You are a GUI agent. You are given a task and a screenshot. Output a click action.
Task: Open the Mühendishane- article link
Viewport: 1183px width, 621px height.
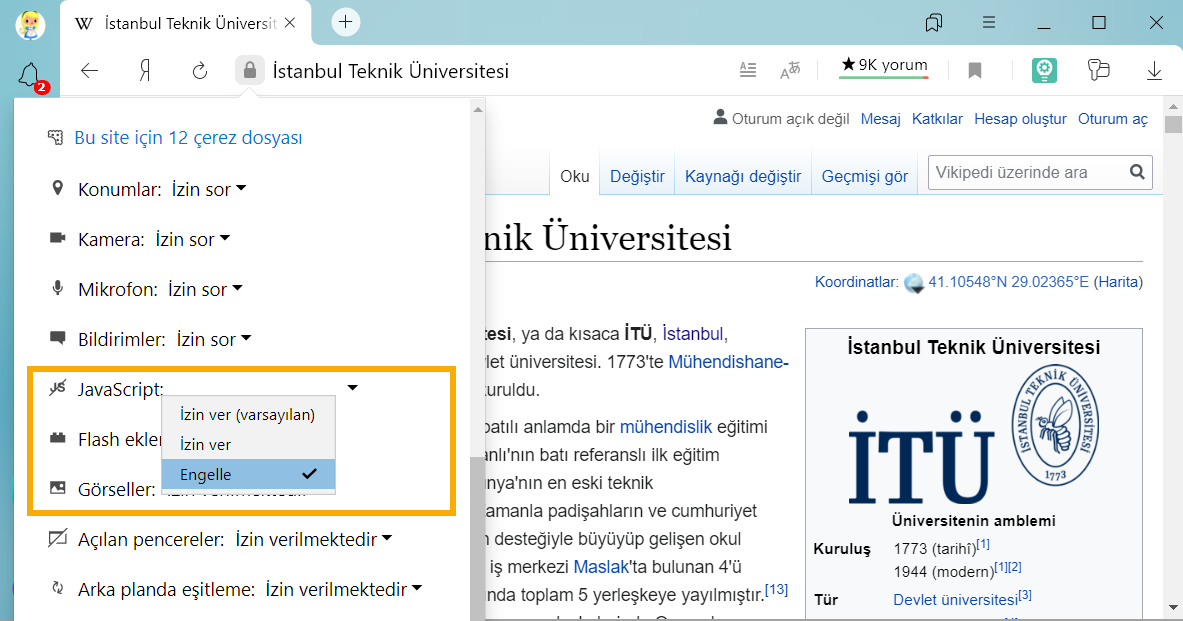click(x=728, y=362)
